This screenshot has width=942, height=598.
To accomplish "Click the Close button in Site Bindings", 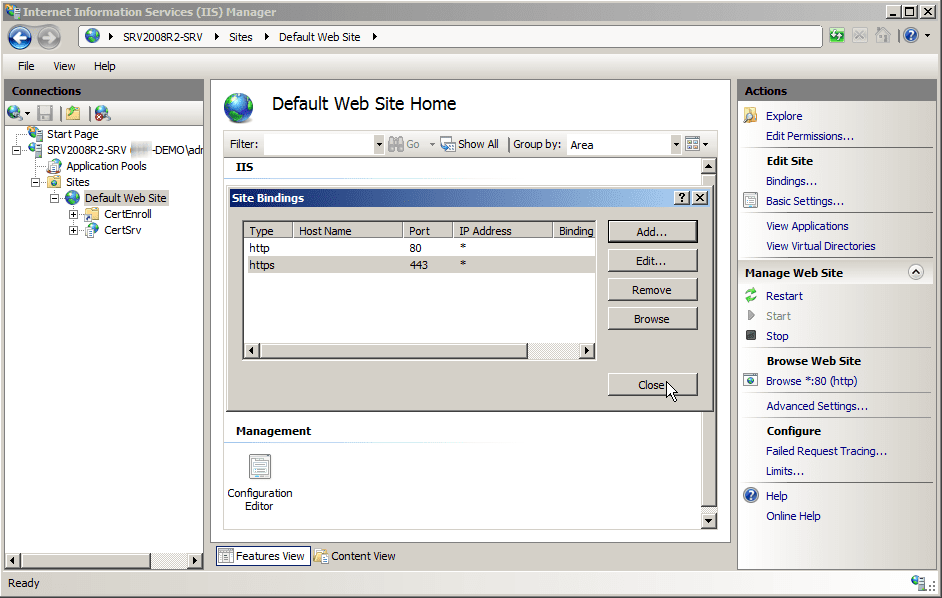I will pyautogui.click(x=652, y=385).
